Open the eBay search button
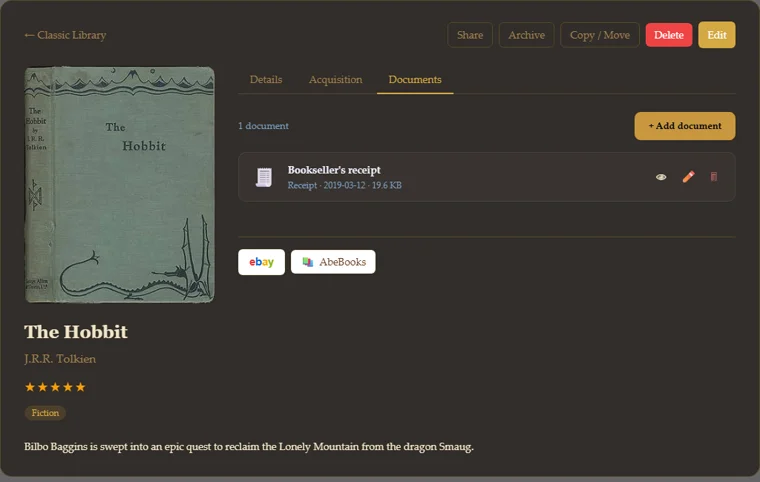The height and width of the screenshot is (482, 760). [261, 262]
